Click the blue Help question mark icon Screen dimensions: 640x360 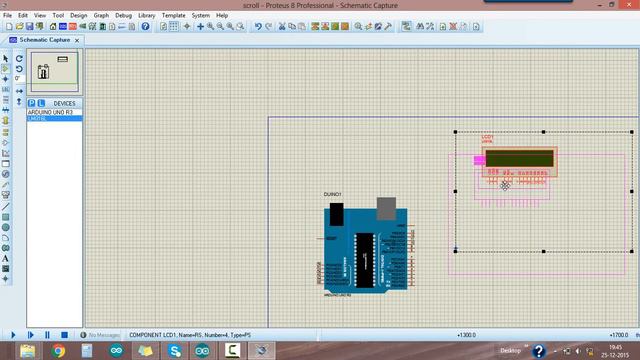[x=145, y=27]
